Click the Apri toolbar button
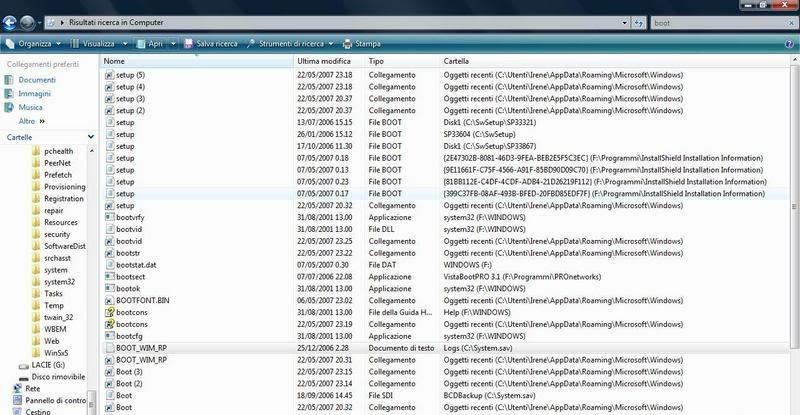Screen dimensions: 800x415 point(150,44)
